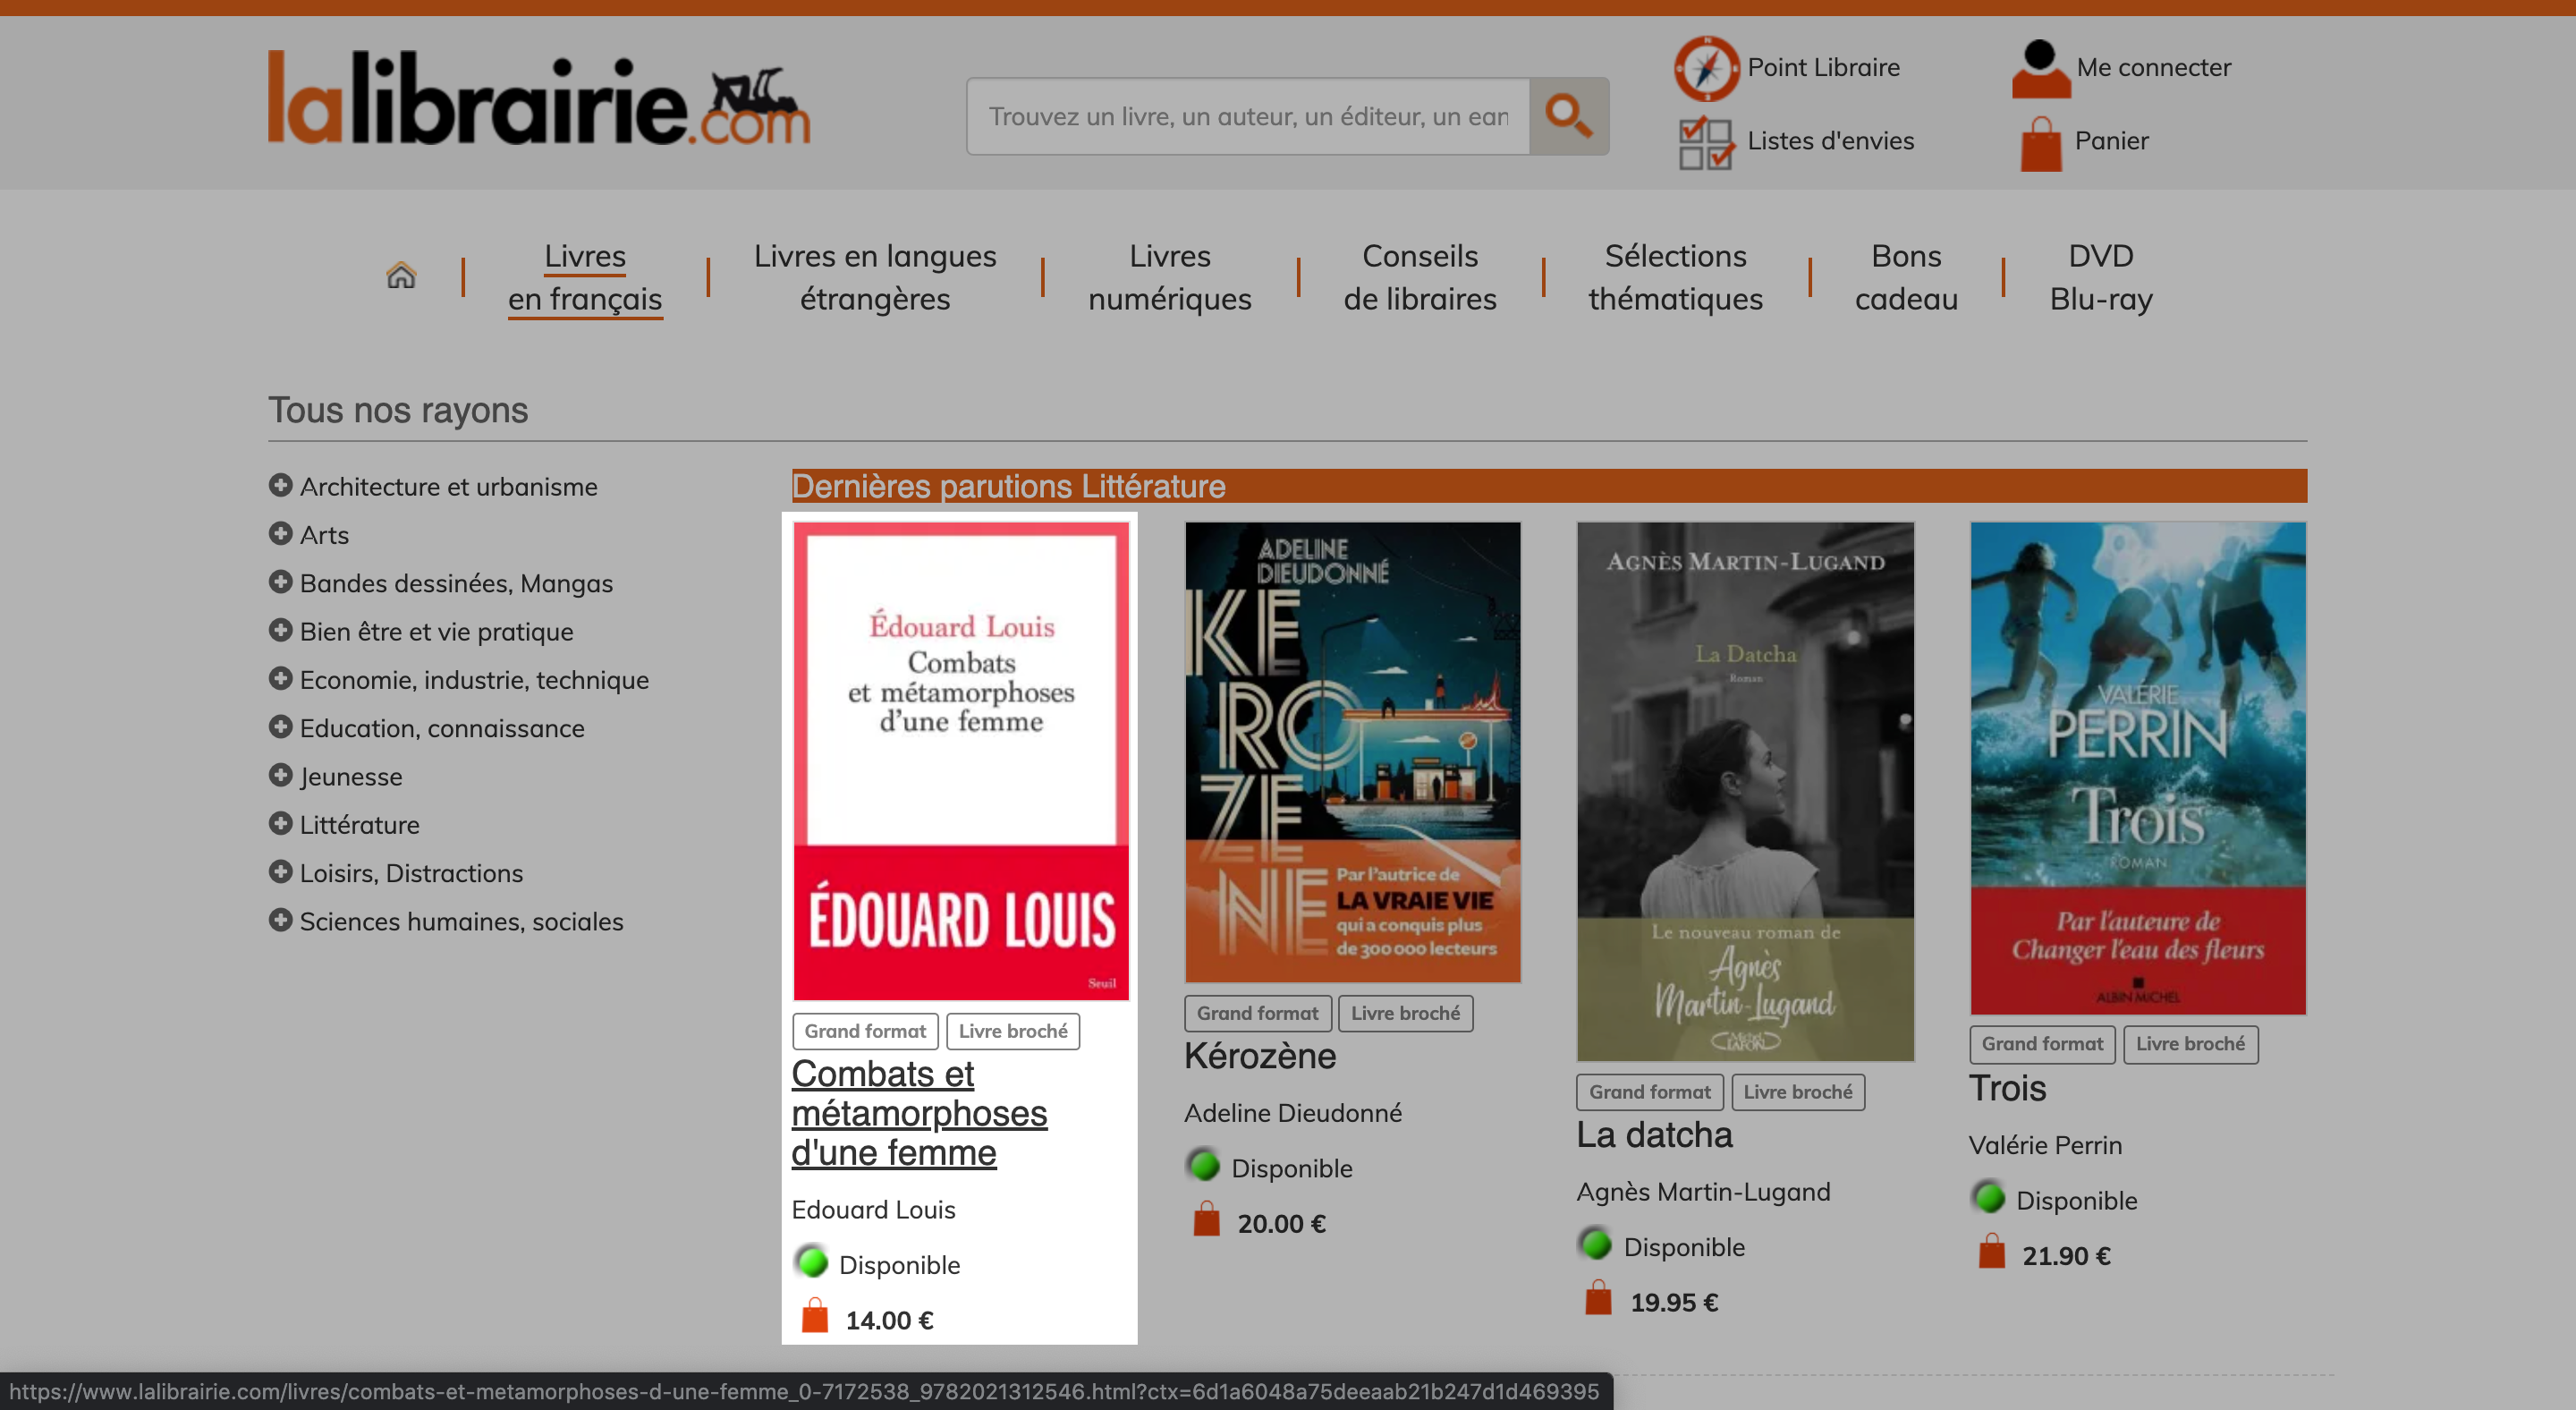The height and width of the screenshot is (1410, 2576).
Task: Click bag icon next to 20.00 €
Action: coord(1207,1219)
